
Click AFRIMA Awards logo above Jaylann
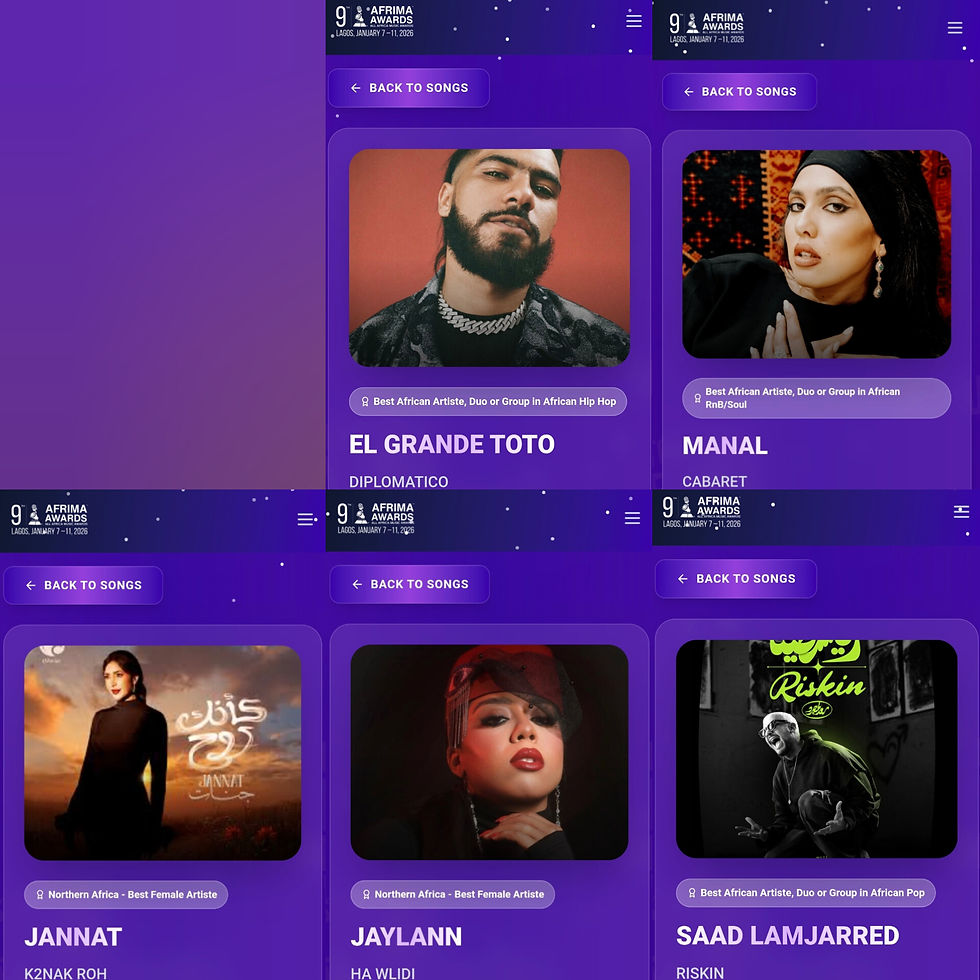pyautogui.click(x=376, y=518)
